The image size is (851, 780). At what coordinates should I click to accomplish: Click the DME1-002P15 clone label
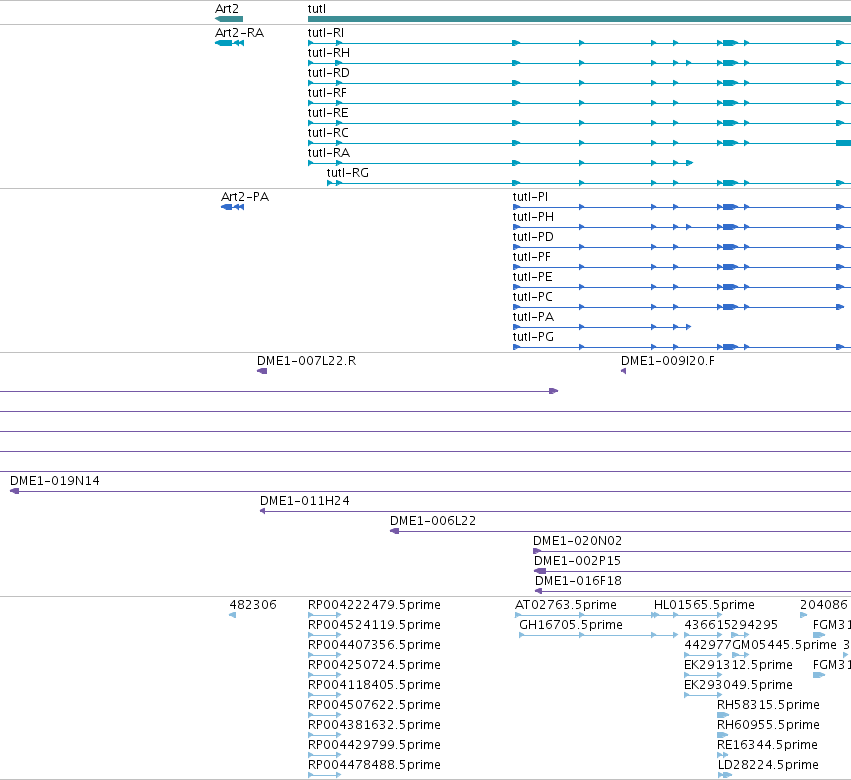pos(577,561)
